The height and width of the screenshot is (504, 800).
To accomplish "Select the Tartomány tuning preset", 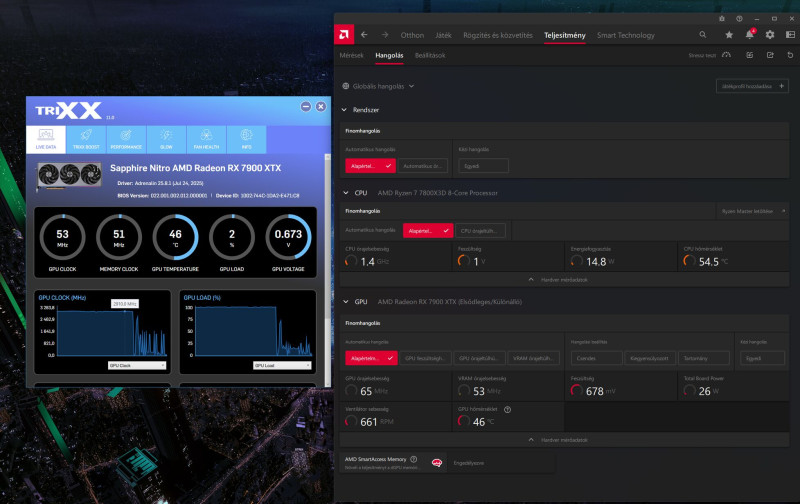I will (704, 358).
